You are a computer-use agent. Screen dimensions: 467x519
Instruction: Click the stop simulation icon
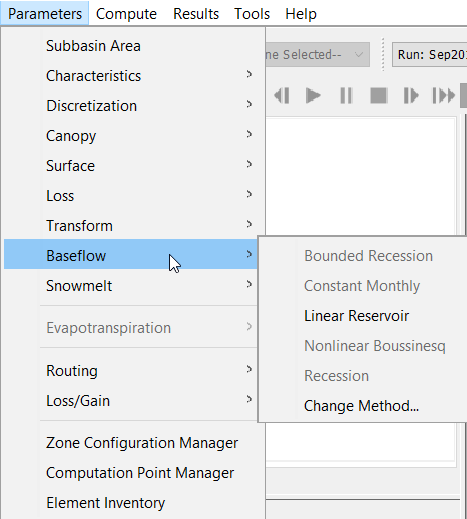click(x=379, y=96)
